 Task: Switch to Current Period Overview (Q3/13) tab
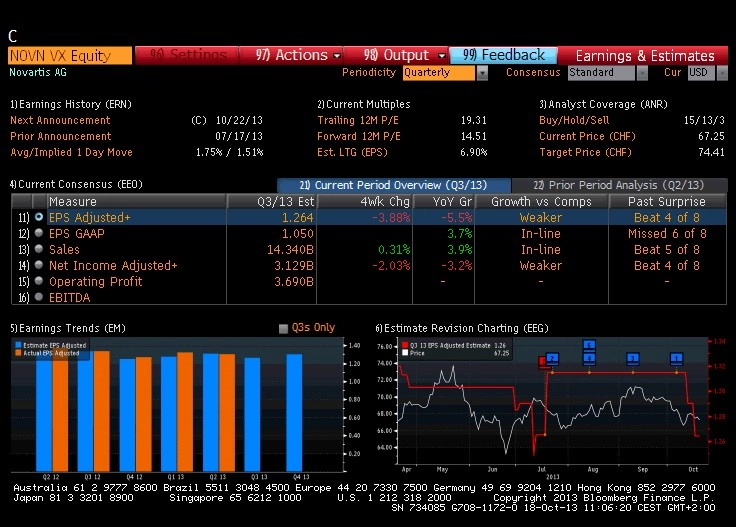pos(393,185)
